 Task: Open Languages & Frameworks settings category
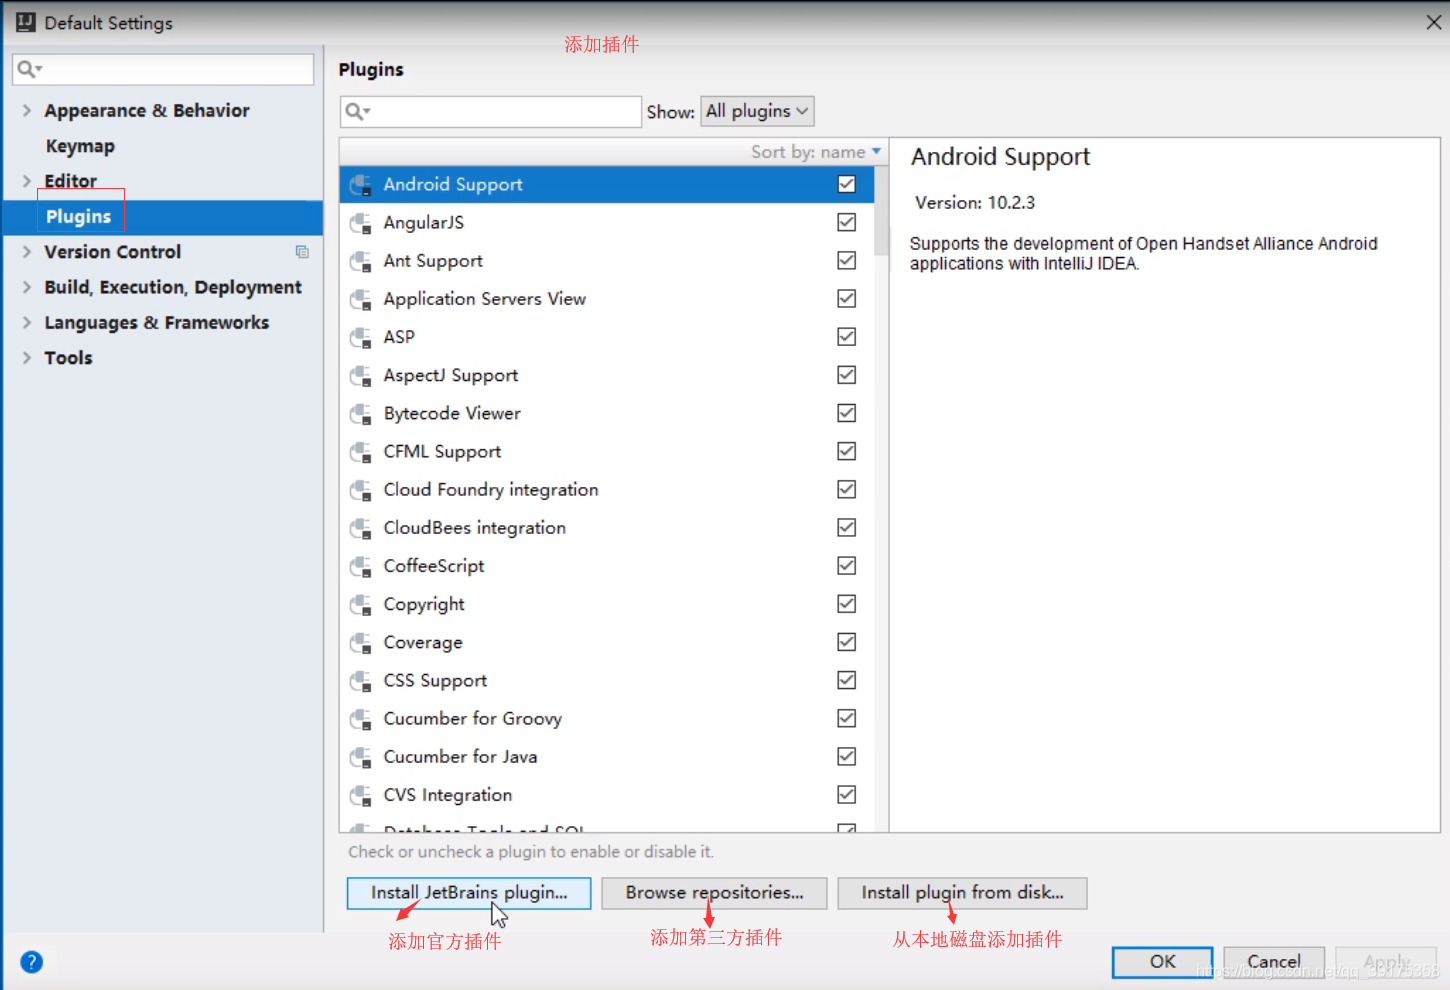(157, 323)
